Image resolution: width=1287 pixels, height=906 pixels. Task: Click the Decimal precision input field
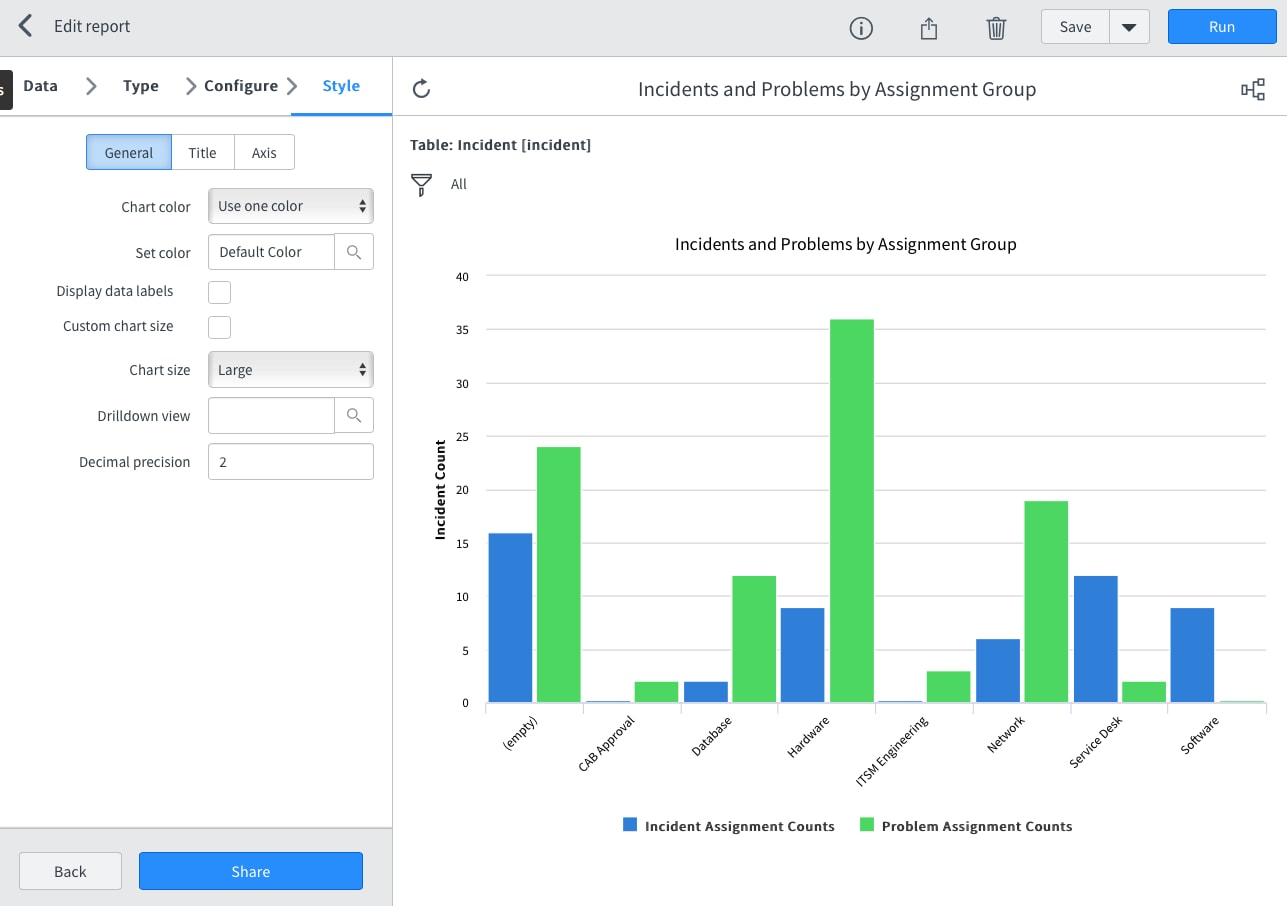(x=291, y=462)
